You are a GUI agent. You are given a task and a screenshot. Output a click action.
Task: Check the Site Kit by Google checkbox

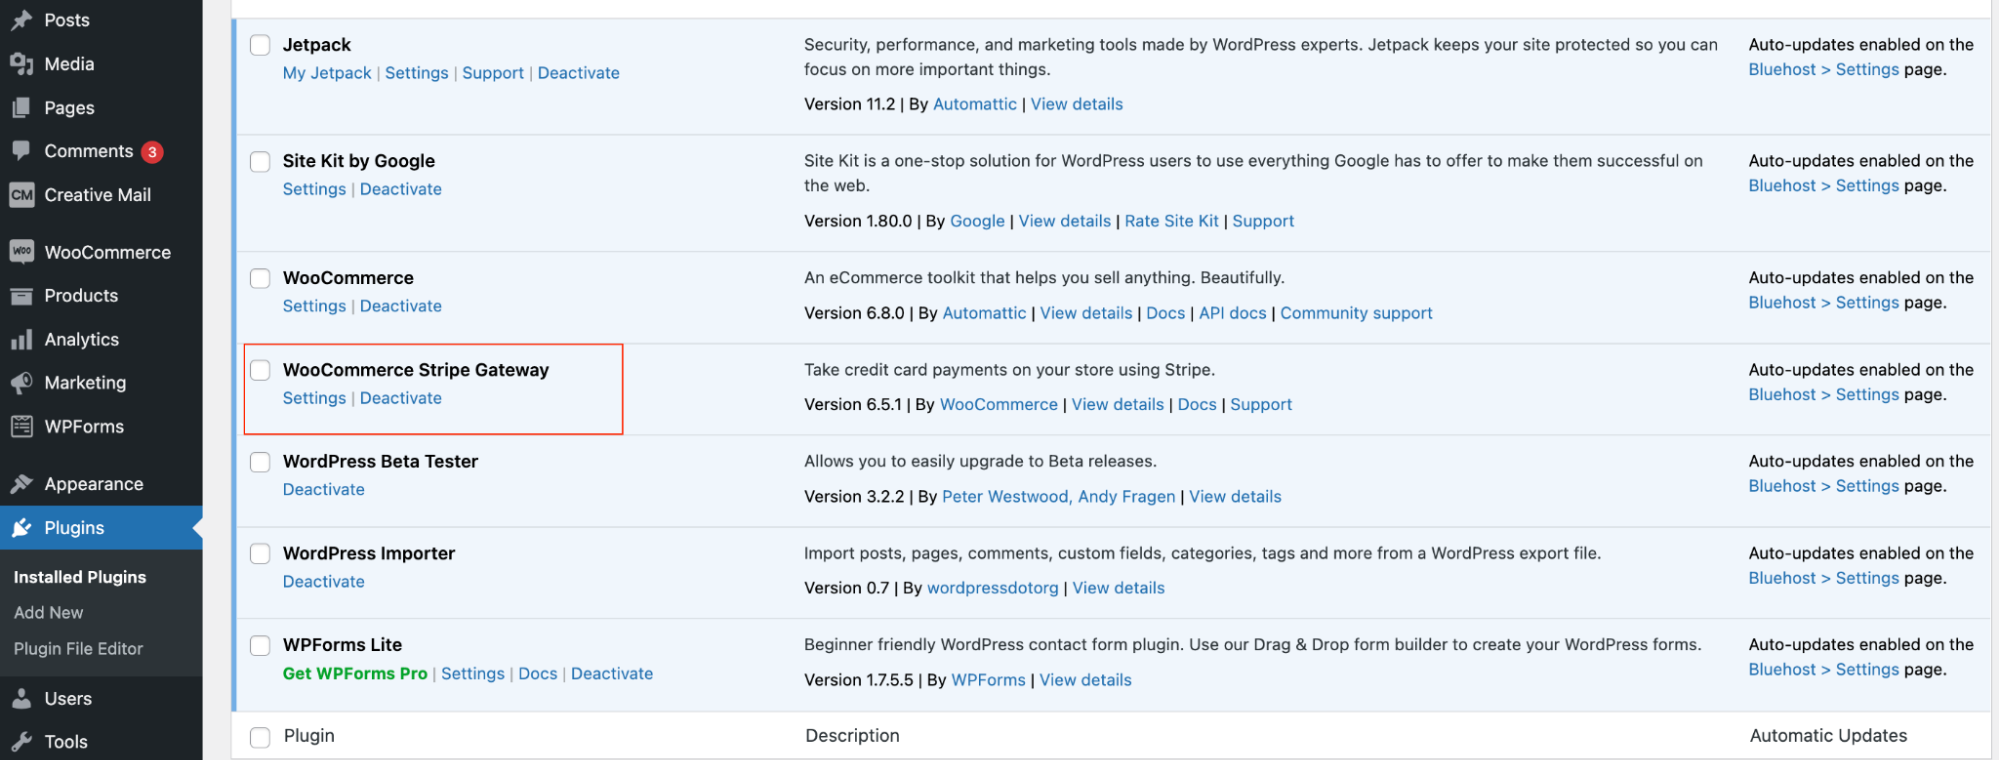(260, 162)
